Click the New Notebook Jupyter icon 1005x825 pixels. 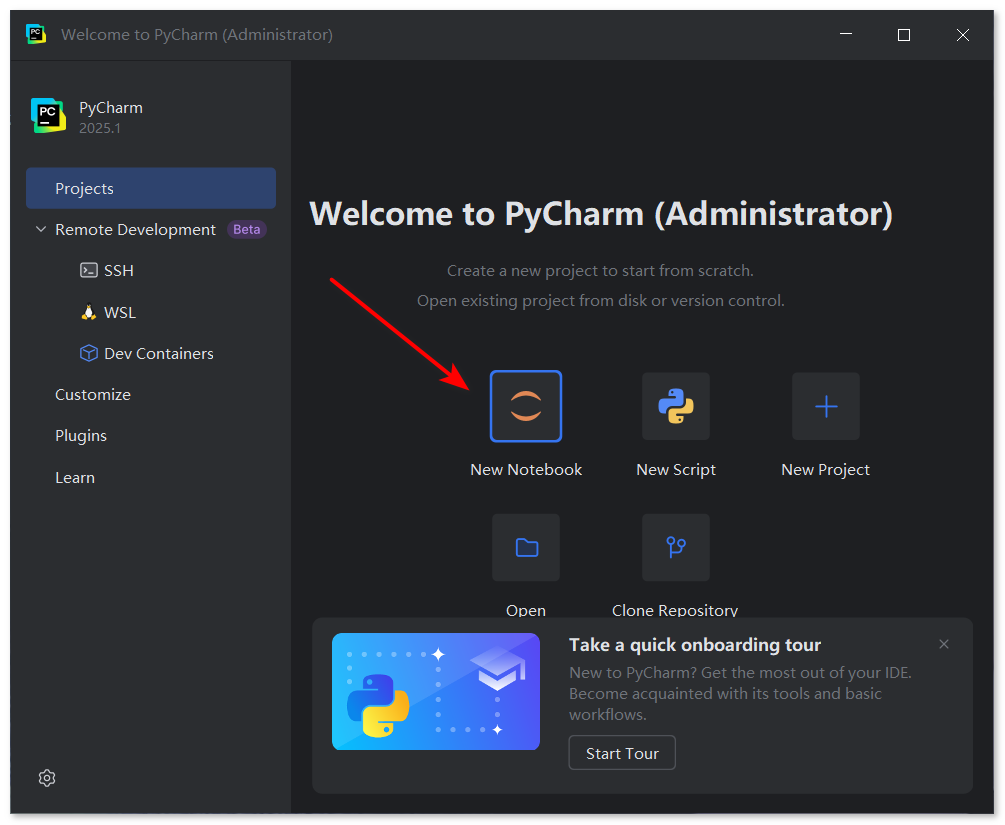(x=526, y=406)
